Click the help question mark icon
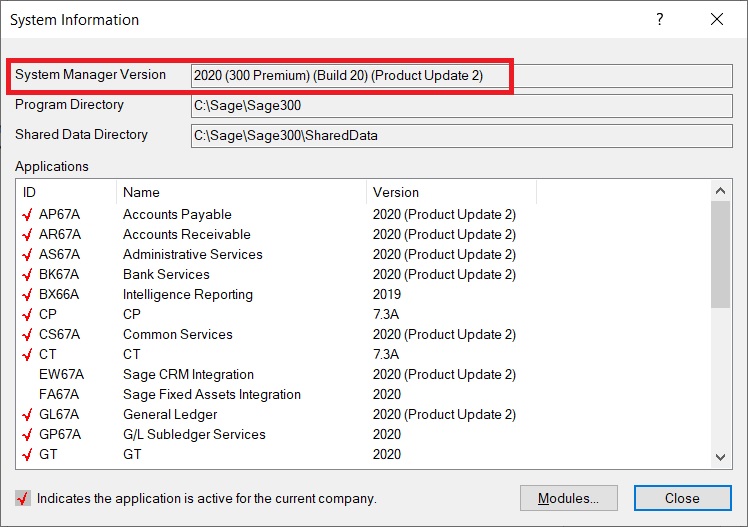This screenshot has height=527, width=748. coord(660,20)
